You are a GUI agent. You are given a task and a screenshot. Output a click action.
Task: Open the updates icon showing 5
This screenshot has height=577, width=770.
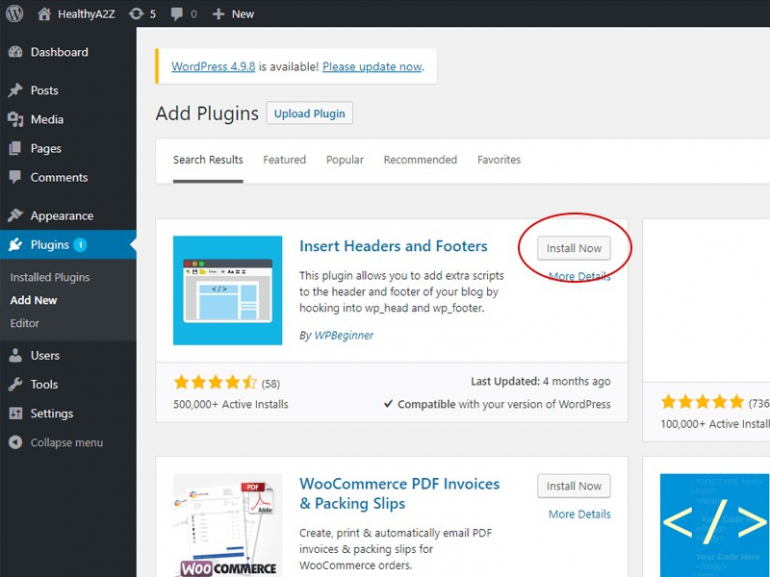coord(135,14)
